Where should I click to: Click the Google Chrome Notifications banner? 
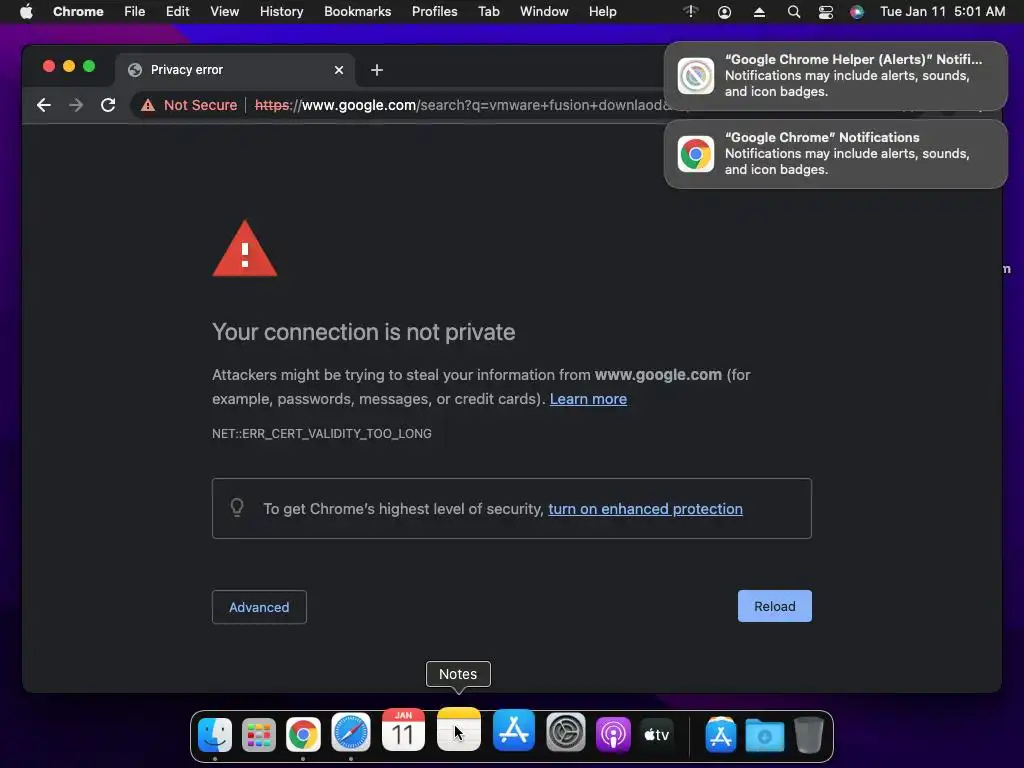click(x=836, y=154)
